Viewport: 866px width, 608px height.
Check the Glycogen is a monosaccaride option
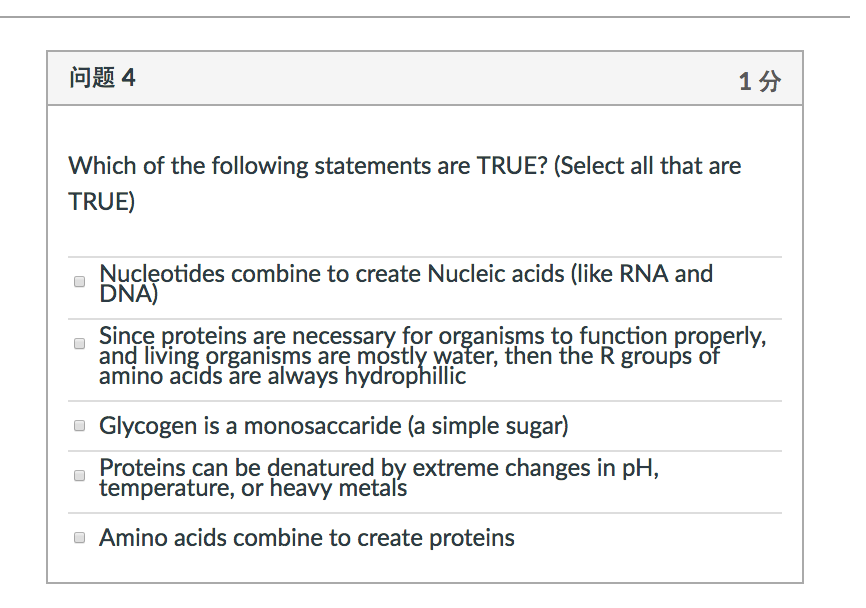pos(79,424)
